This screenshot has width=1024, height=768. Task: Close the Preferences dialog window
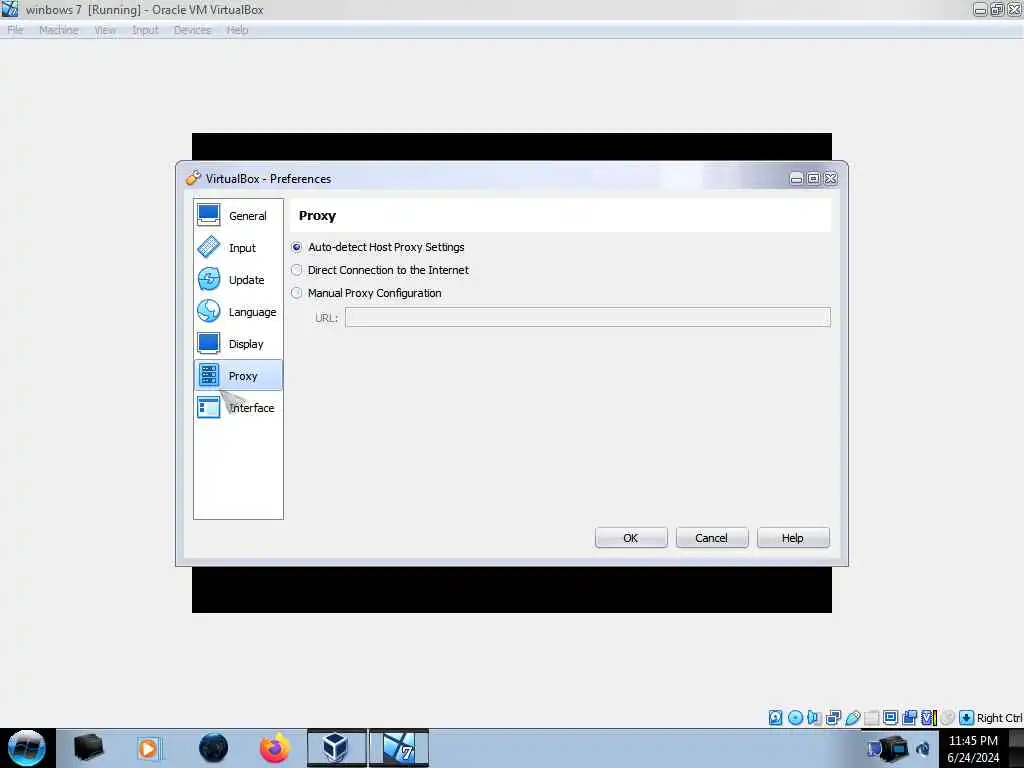tap(830, 178)
